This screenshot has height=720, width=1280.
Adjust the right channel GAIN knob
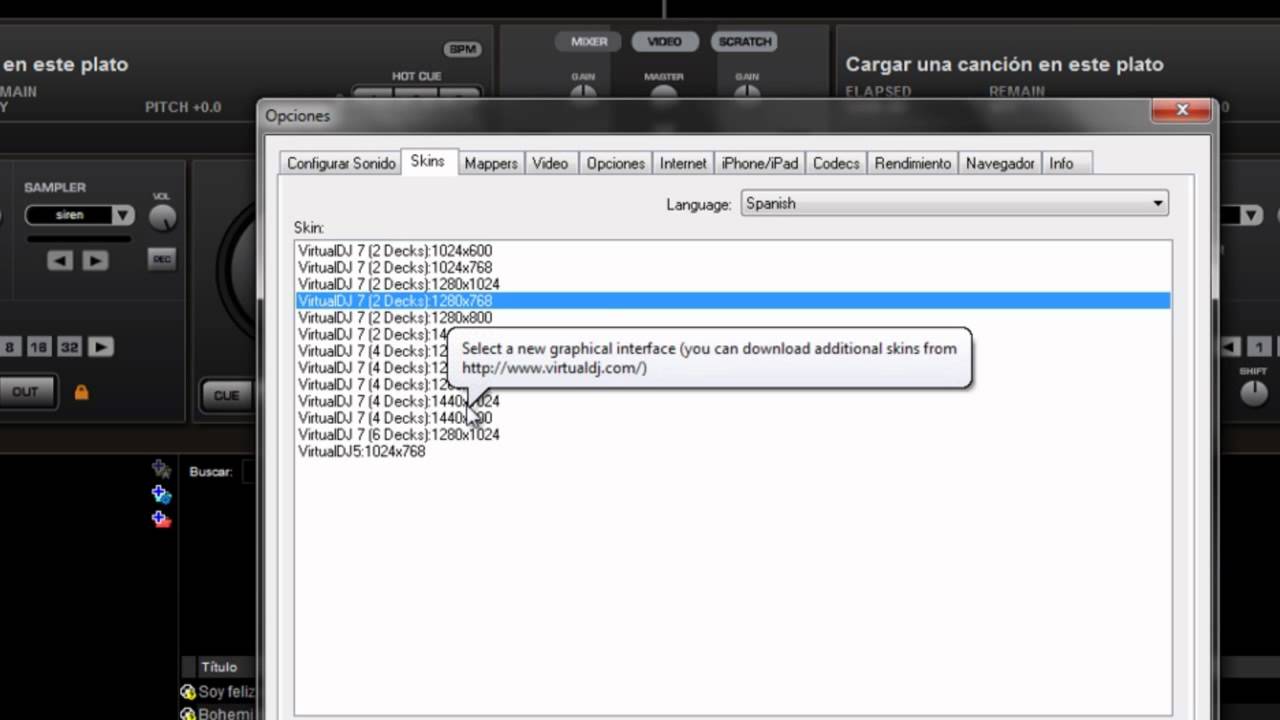click(747, 93)
